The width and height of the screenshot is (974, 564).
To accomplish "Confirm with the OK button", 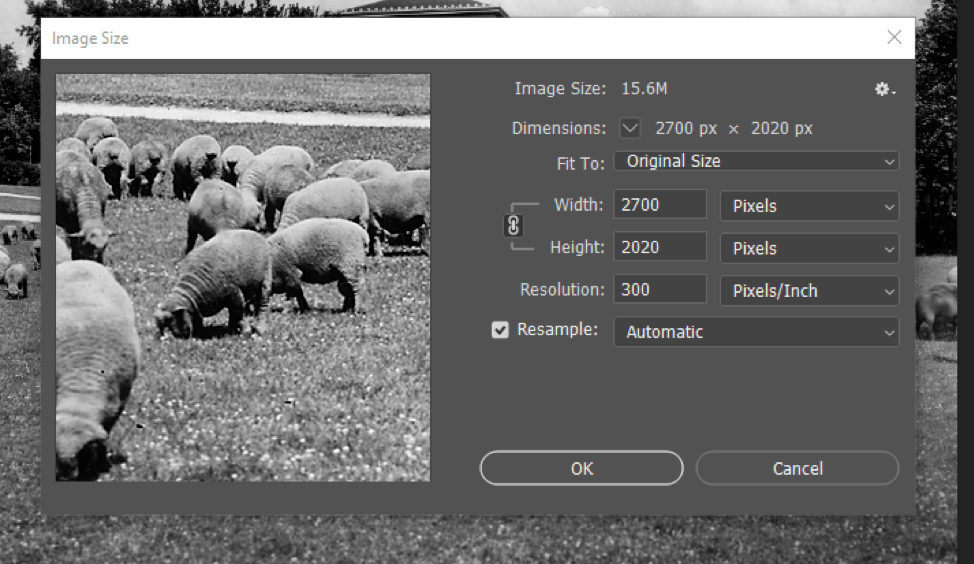I will (x=581, y=468).
